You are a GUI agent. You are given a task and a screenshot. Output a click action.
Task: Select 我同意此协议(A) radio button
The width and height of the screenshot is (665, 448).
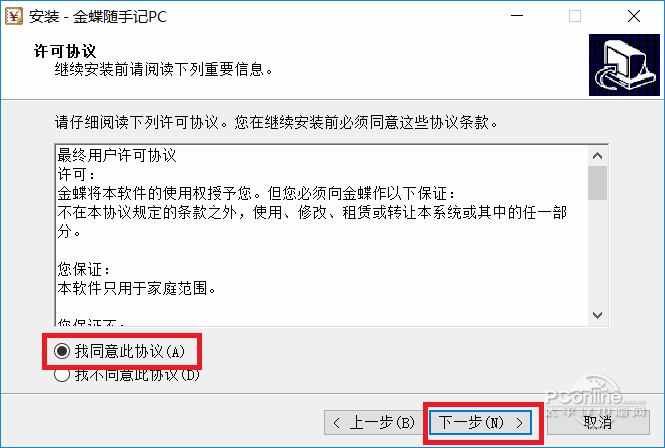62,351
